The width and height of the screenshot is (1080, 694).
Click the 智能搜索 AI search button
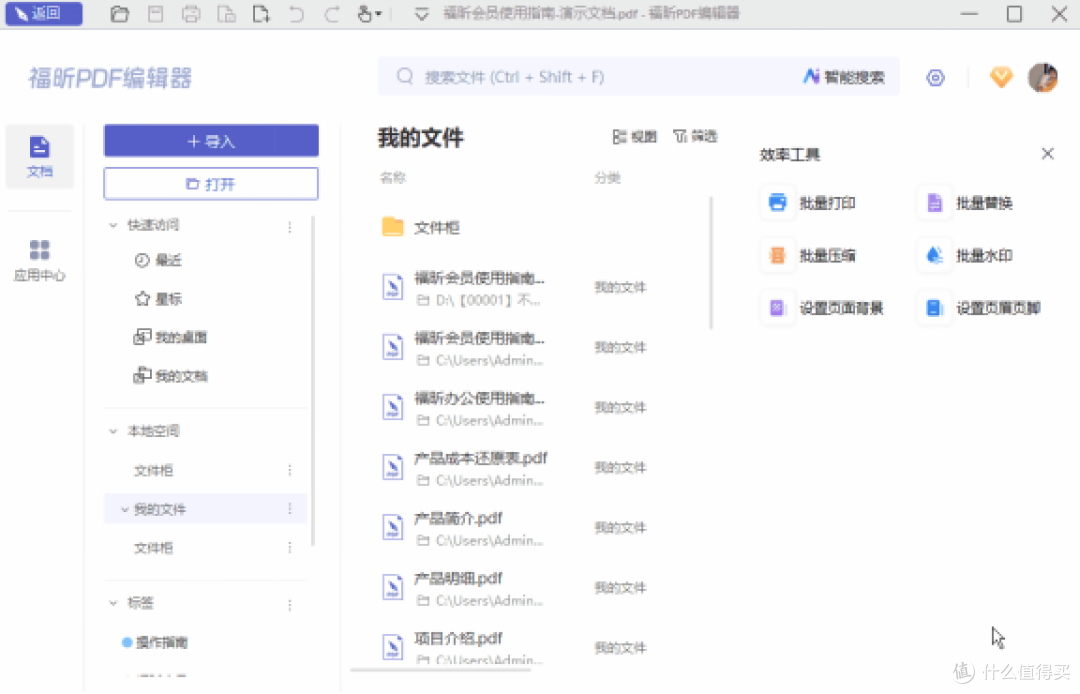pyautogui.click(x=844, y=77)
